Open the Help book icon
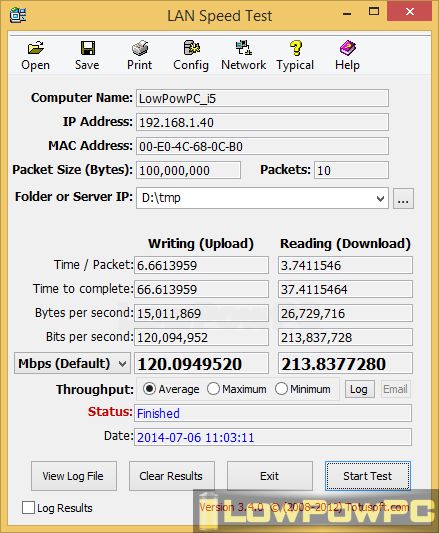 tap(347, 48)
